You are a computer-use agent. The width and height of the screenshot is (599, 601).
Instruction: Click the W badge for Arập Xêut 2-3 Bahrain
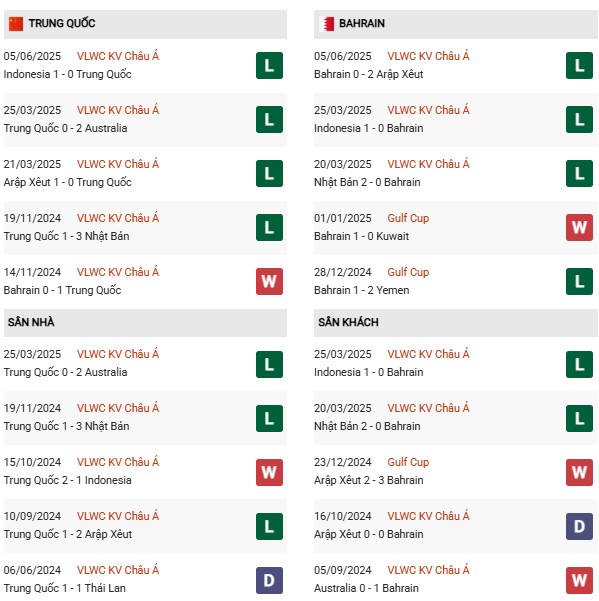coord(579,472)
